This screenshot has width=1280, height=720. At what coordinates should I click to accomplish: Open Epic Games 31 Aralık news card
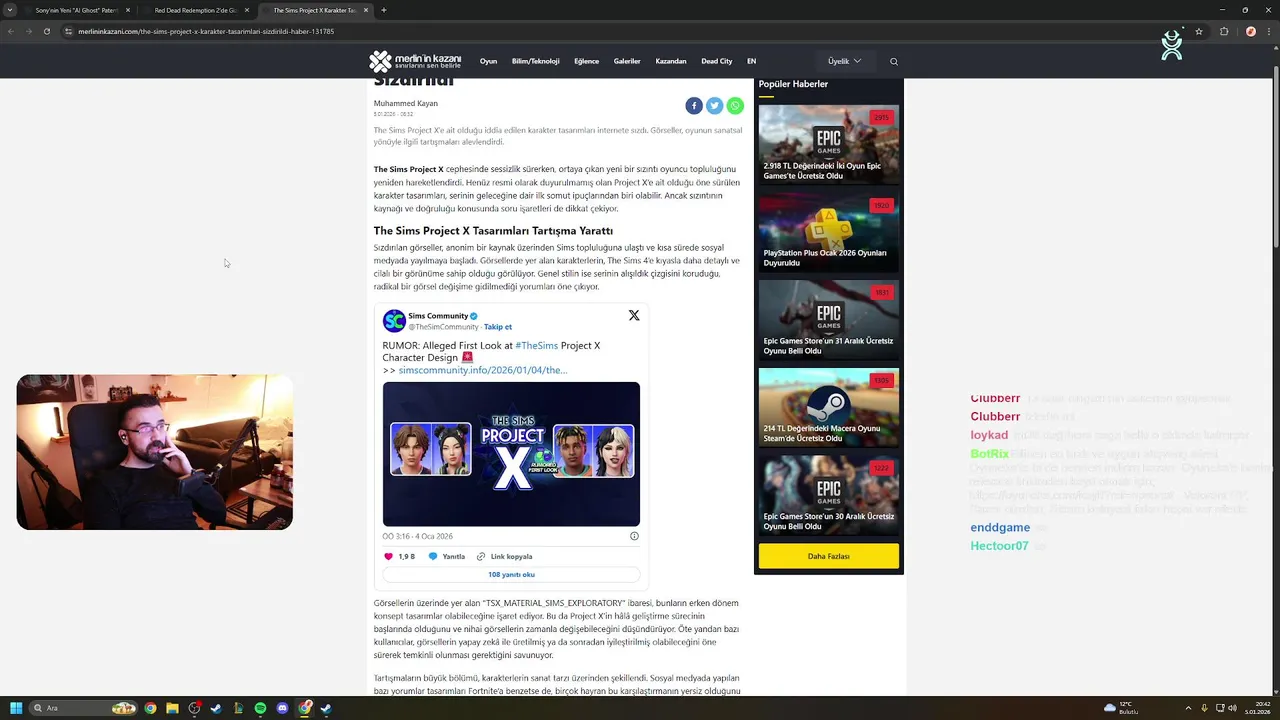828,320
